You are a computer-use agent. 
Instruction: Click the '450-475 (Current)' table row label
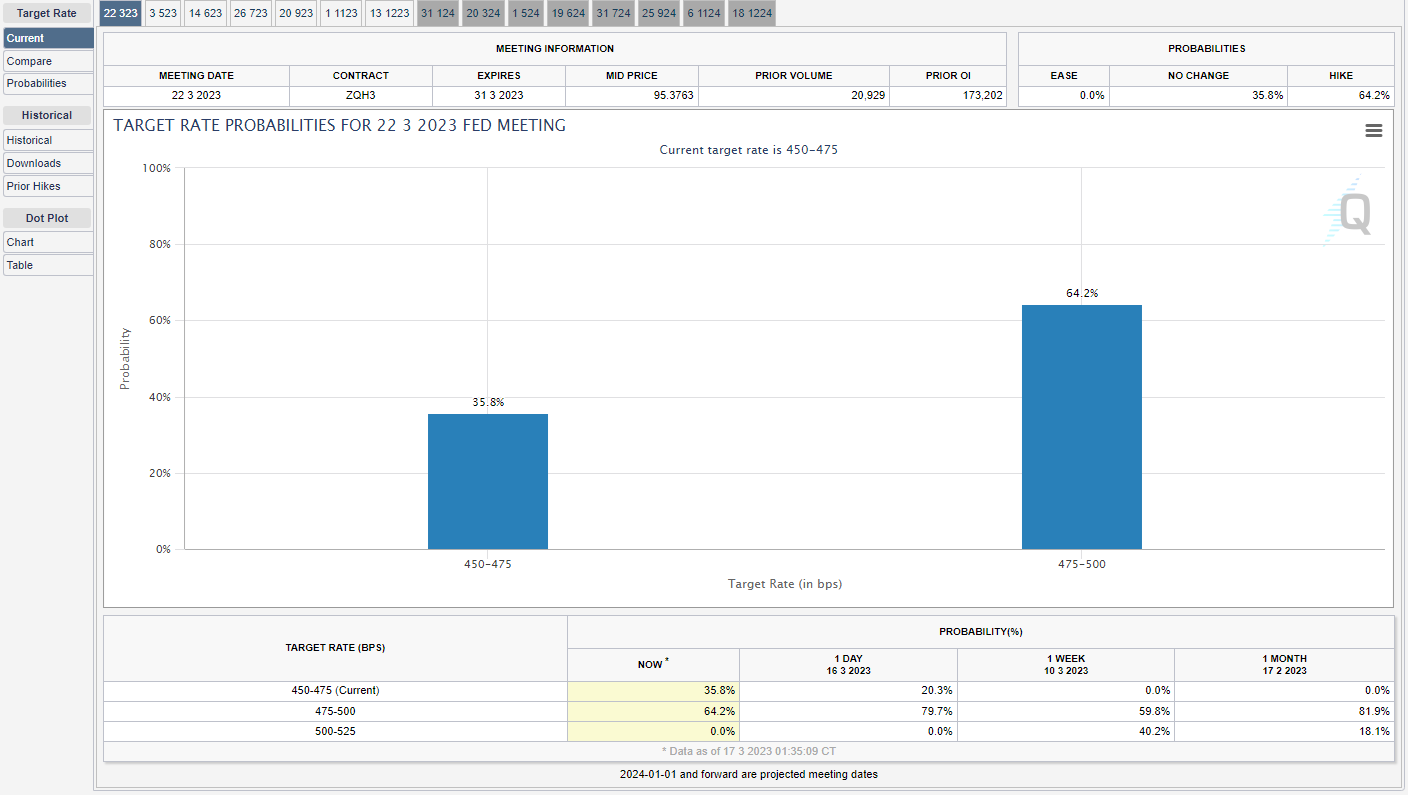pyautogui.click(x=335, y=690)
